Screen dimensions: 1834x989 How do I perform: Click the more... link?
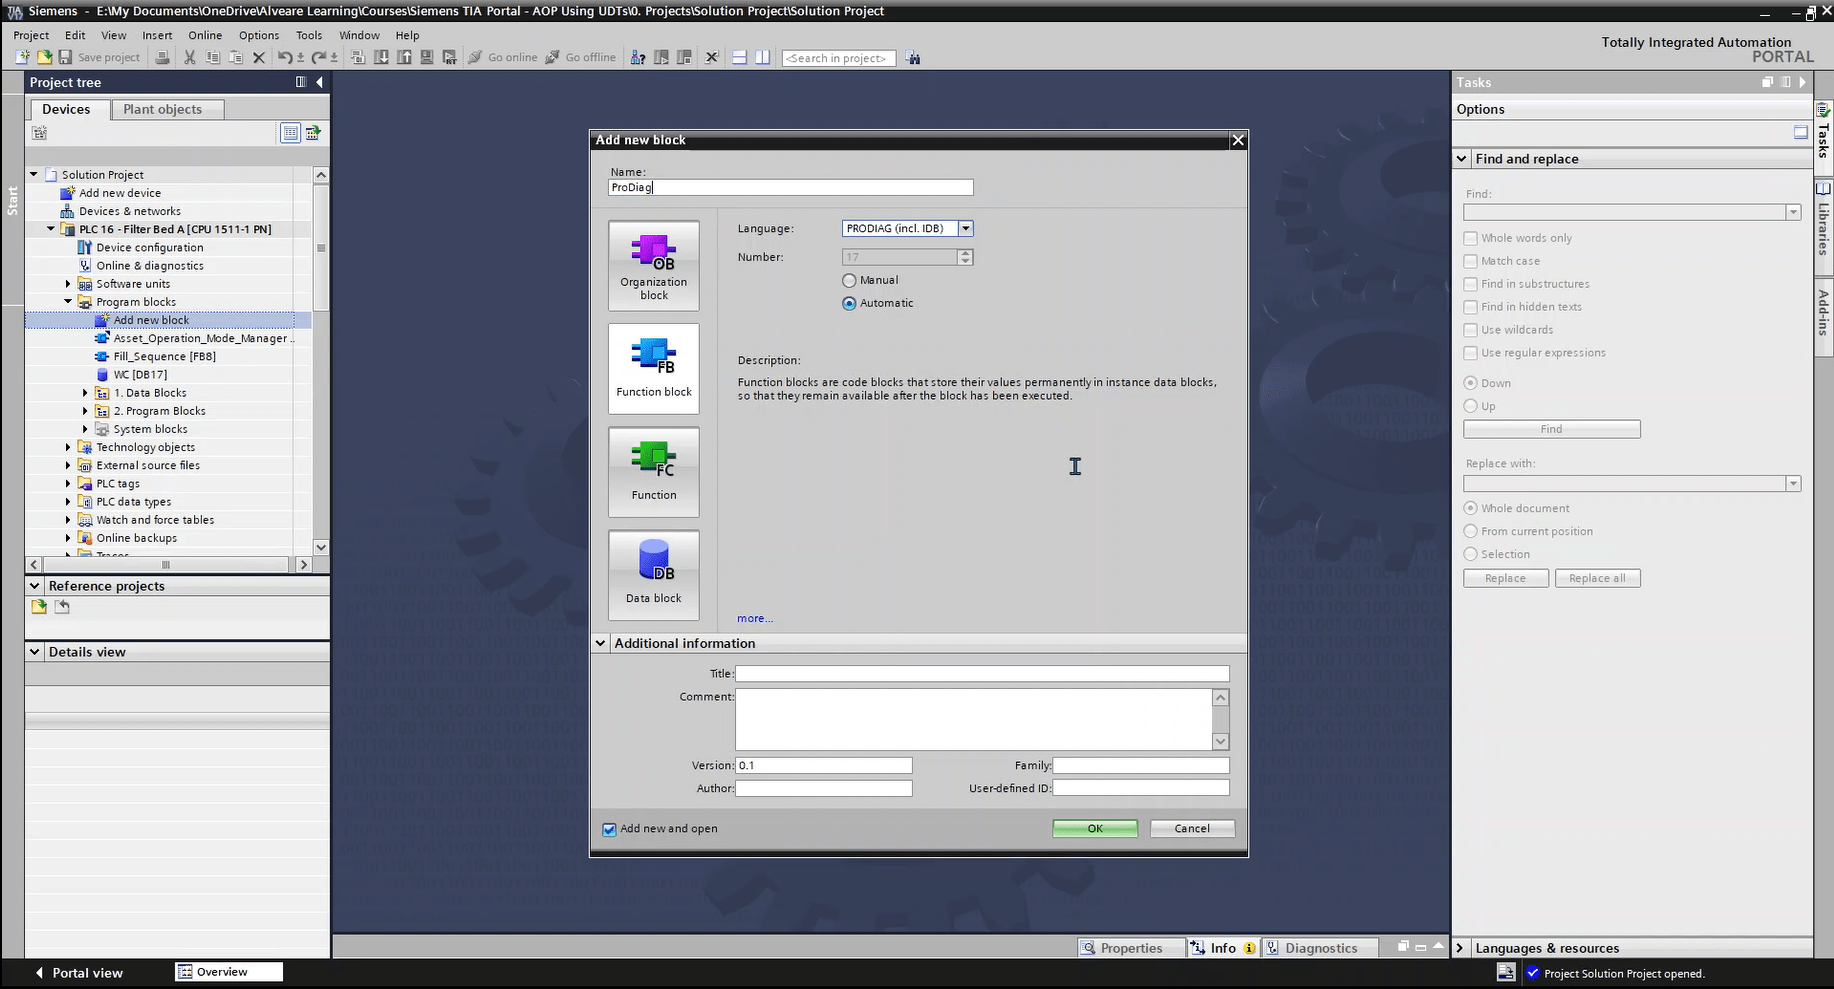pos(755,619)
